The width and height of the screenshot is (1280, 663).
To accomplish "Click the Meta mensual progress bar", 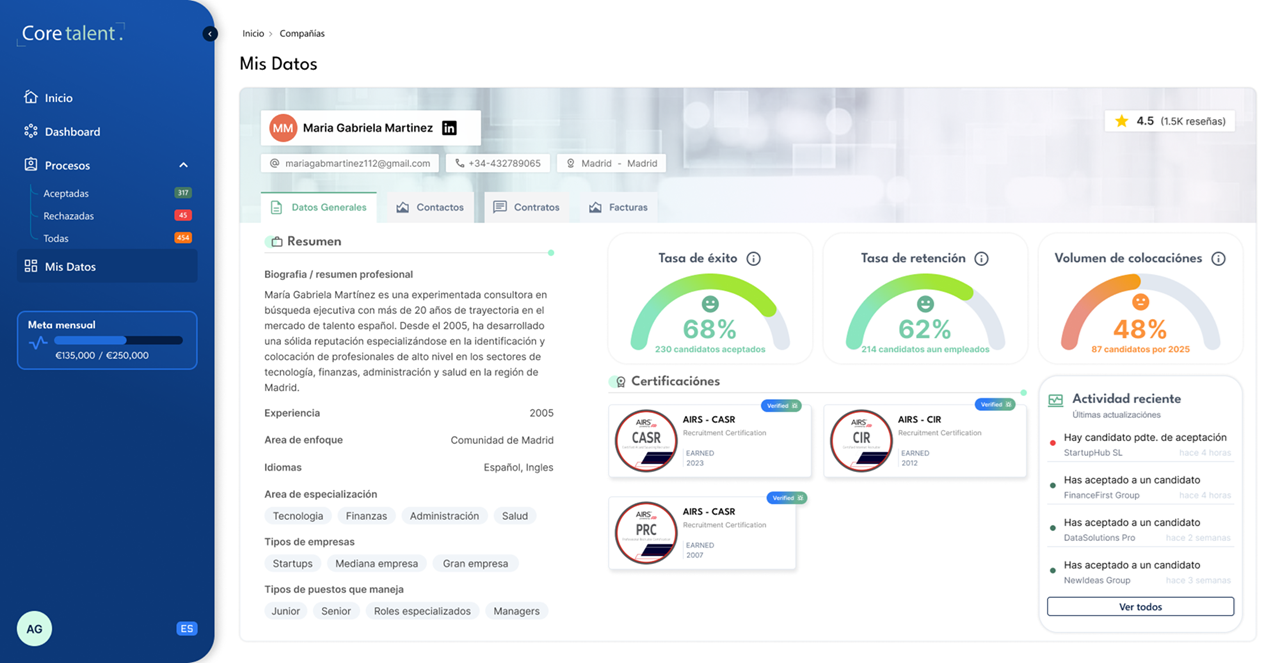I will (x=118, y=341).
